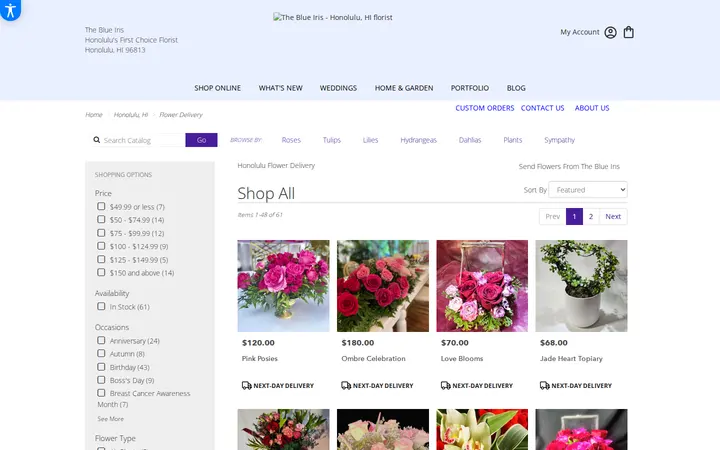The image size is (720, 450).
Task: Browse by Plants
Action: [512, 140]
